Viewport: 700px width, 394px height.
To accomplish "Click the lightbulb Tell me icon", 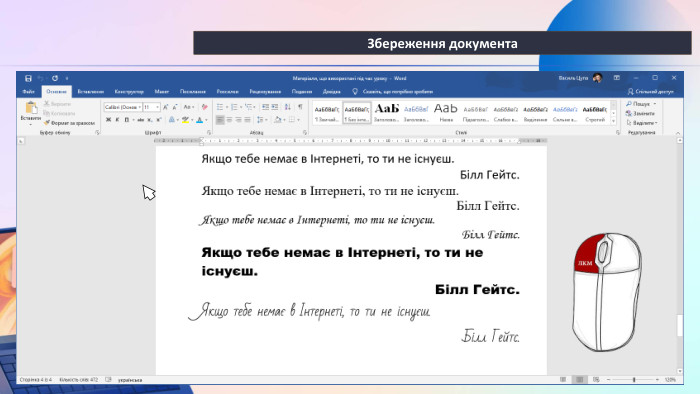I will pos(355,91).
